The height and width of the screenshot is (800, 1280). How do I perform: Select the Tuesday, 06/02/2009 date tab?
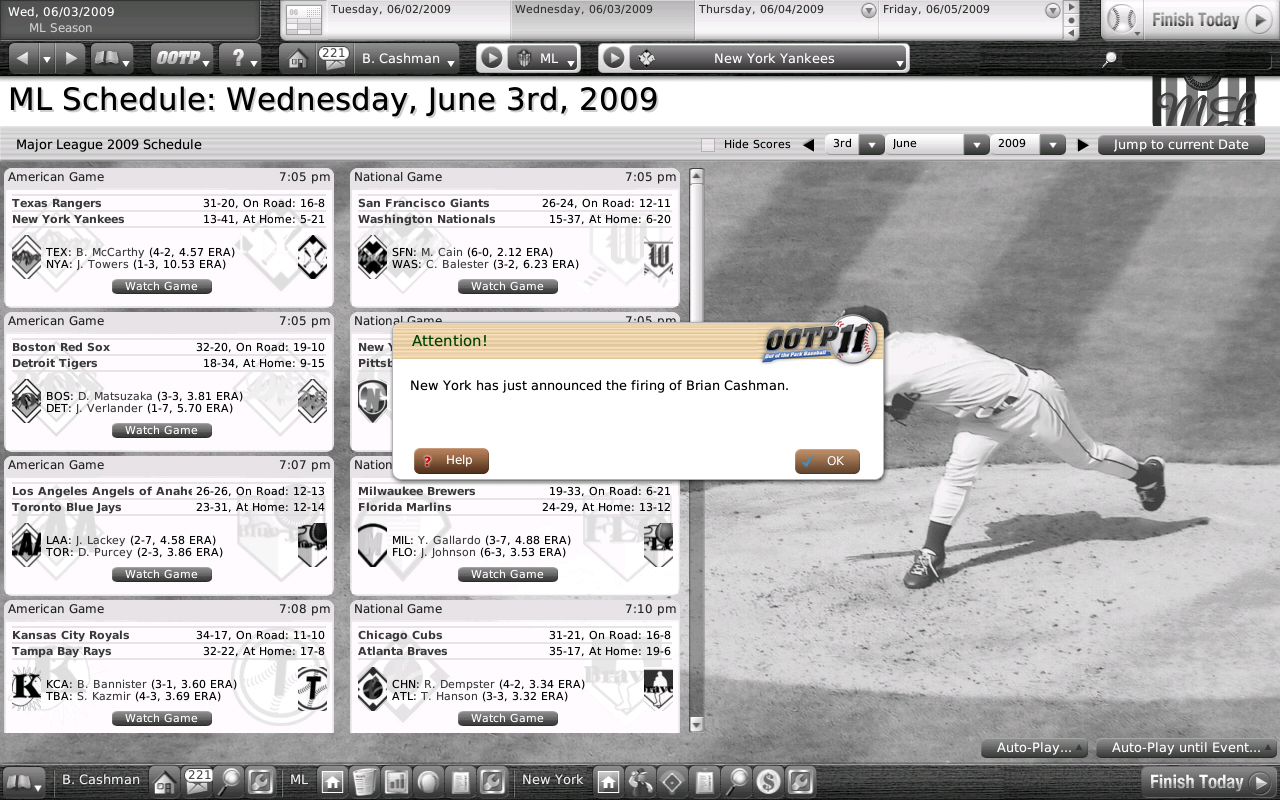click(x=419, y=20)
